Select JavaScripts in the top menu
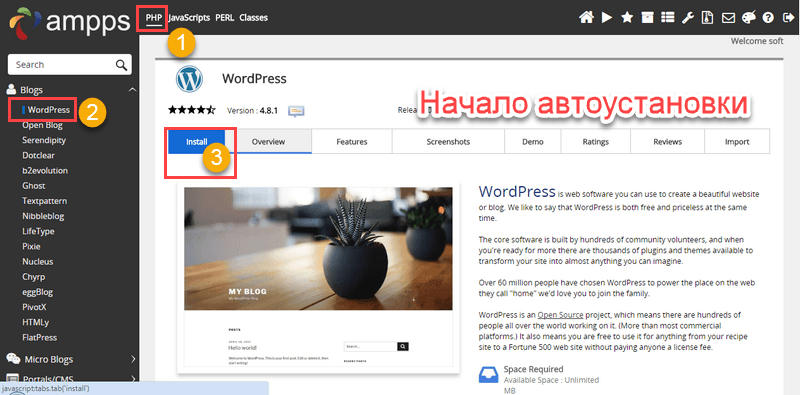 [189, 17]
